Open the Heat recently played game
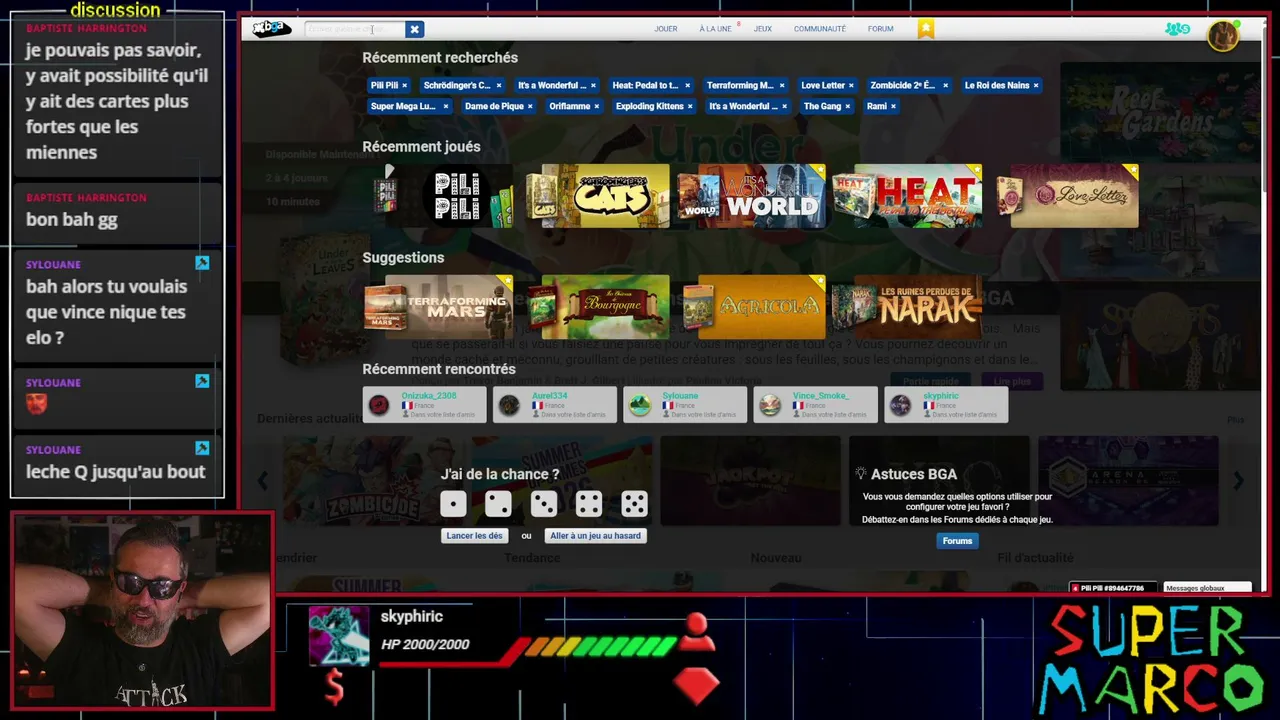This screenshot has width=1280, height=720. (907, 196)
